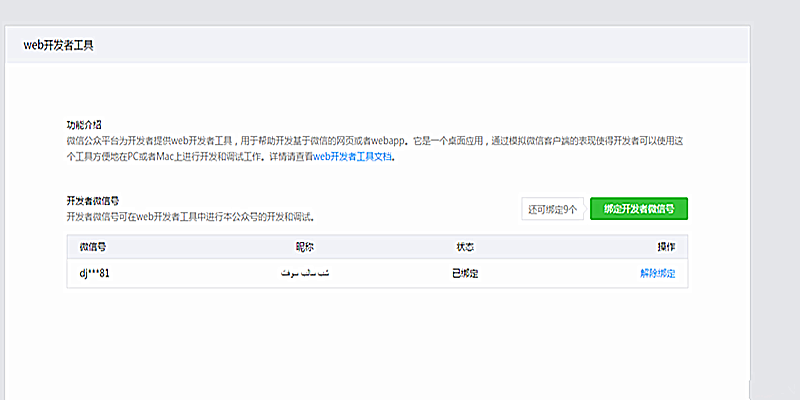Click the empty space between 昵称 and 状态 headers
The width and height of the screenshot is (800, 400).
click(x=380, y=247)
